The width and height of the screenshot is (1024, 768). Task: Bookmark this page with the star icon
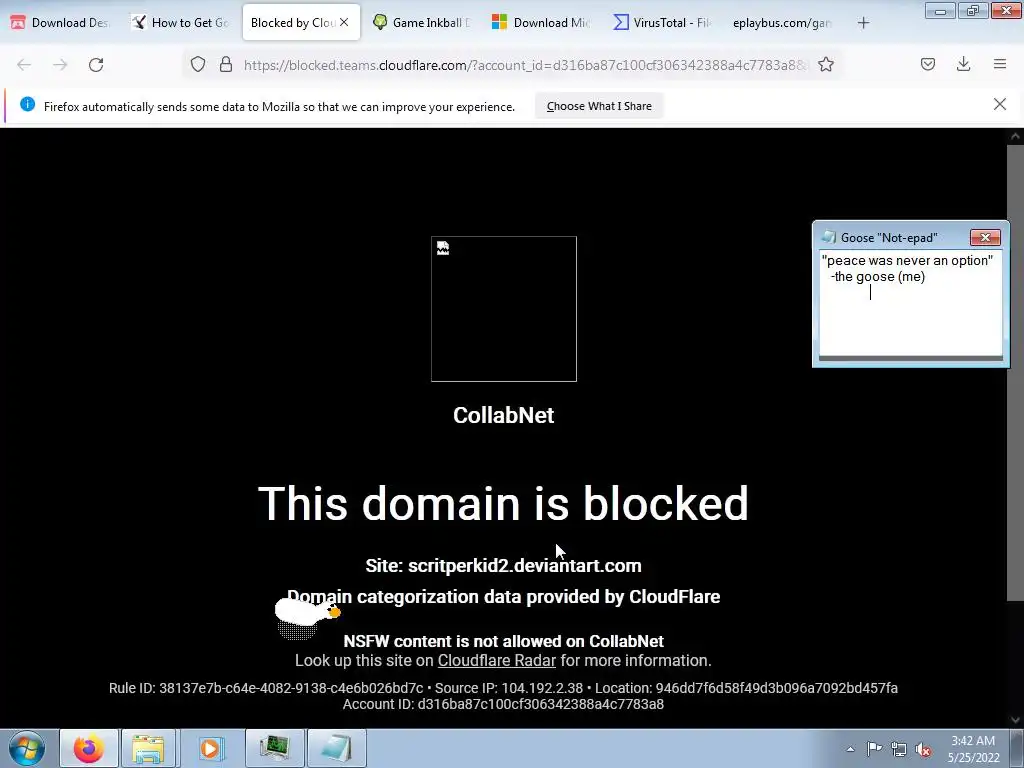pos(826,64)
